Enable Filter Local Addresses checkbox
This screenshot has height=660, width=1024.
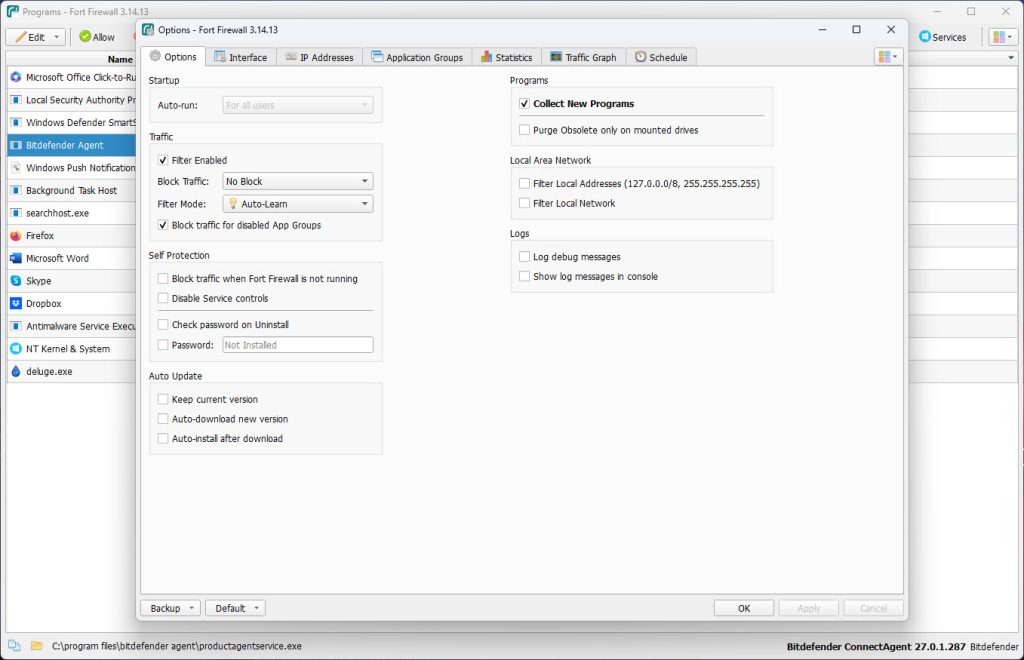pyautogui.click(x=524, y=183)
